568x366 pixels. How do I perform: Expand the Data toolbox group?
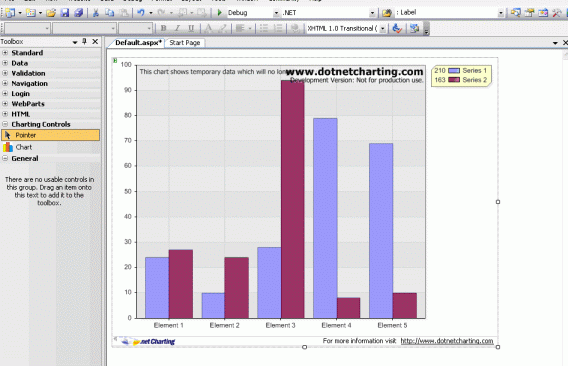5,63
